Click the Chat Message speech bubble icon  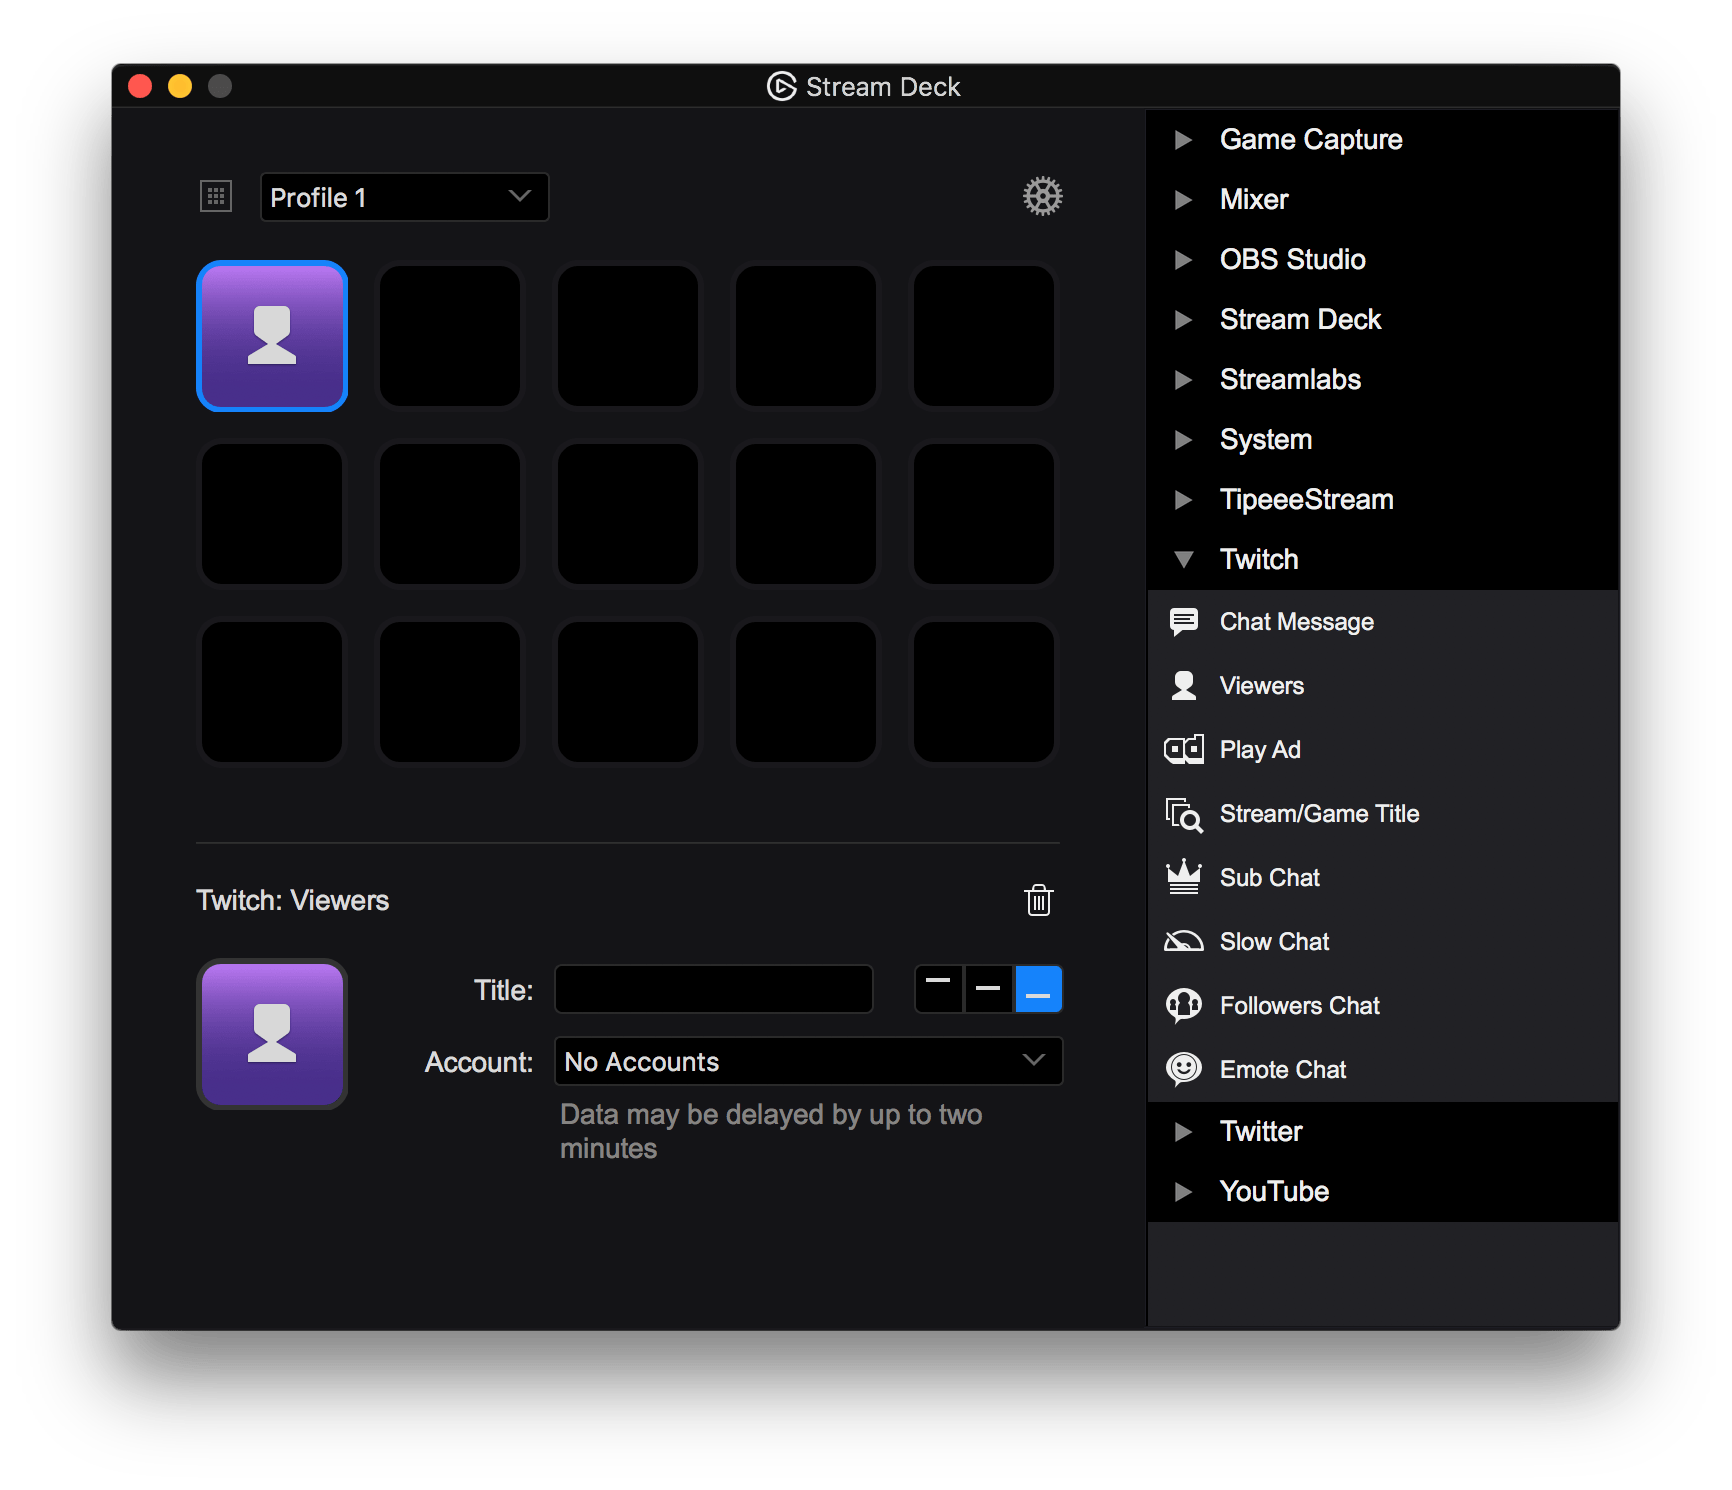[x=1184, y=622]
